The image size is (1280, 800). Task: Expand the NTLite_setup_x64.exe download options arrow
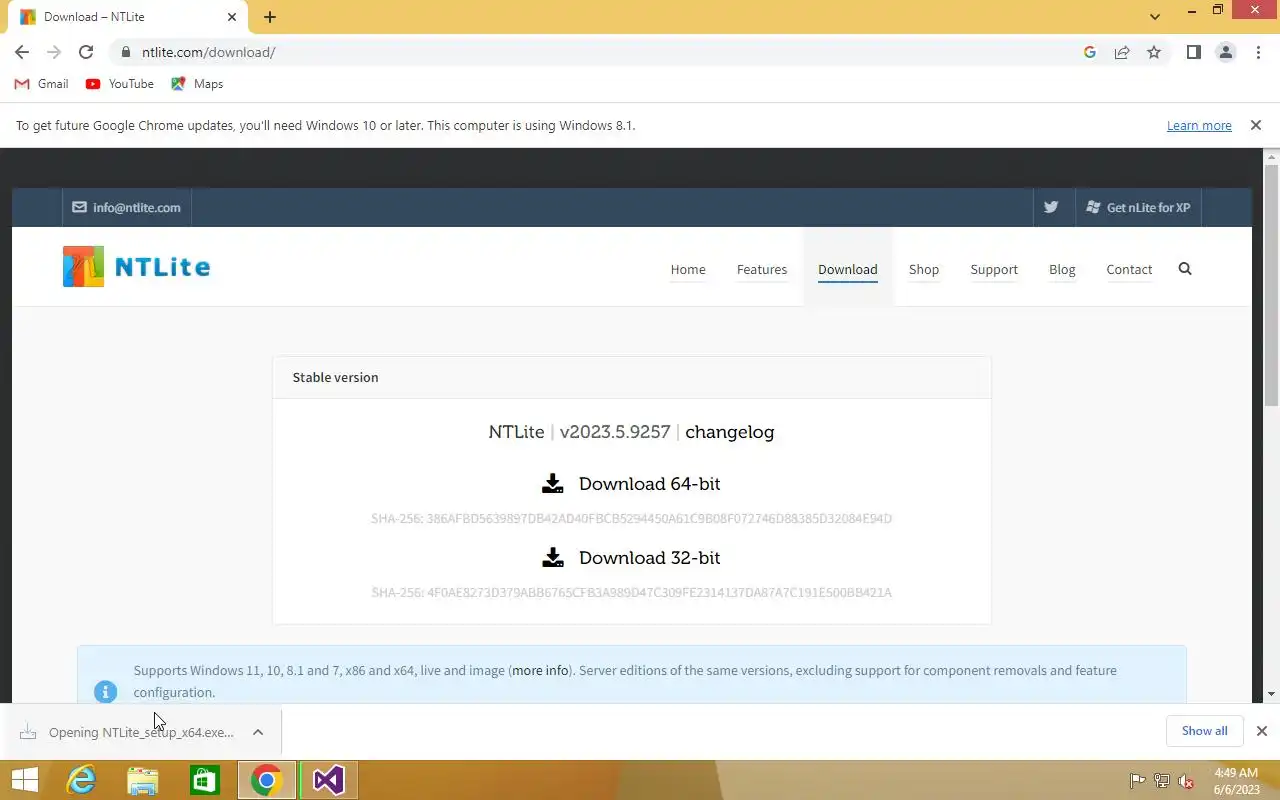pos(258,732)
